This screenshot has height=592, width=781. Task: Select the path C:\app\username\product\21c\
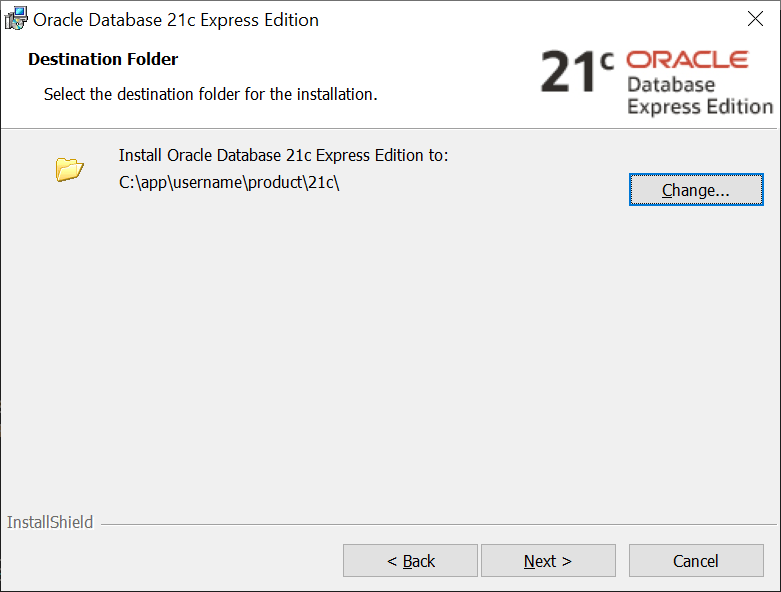(229, 183)
